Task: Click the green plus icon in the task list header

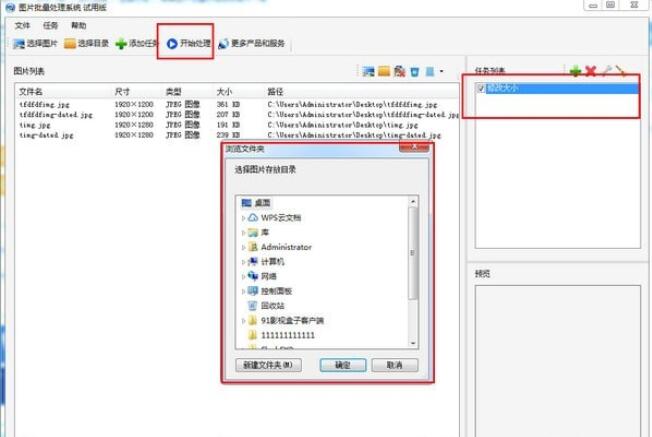Action: [x=575, y=71]
